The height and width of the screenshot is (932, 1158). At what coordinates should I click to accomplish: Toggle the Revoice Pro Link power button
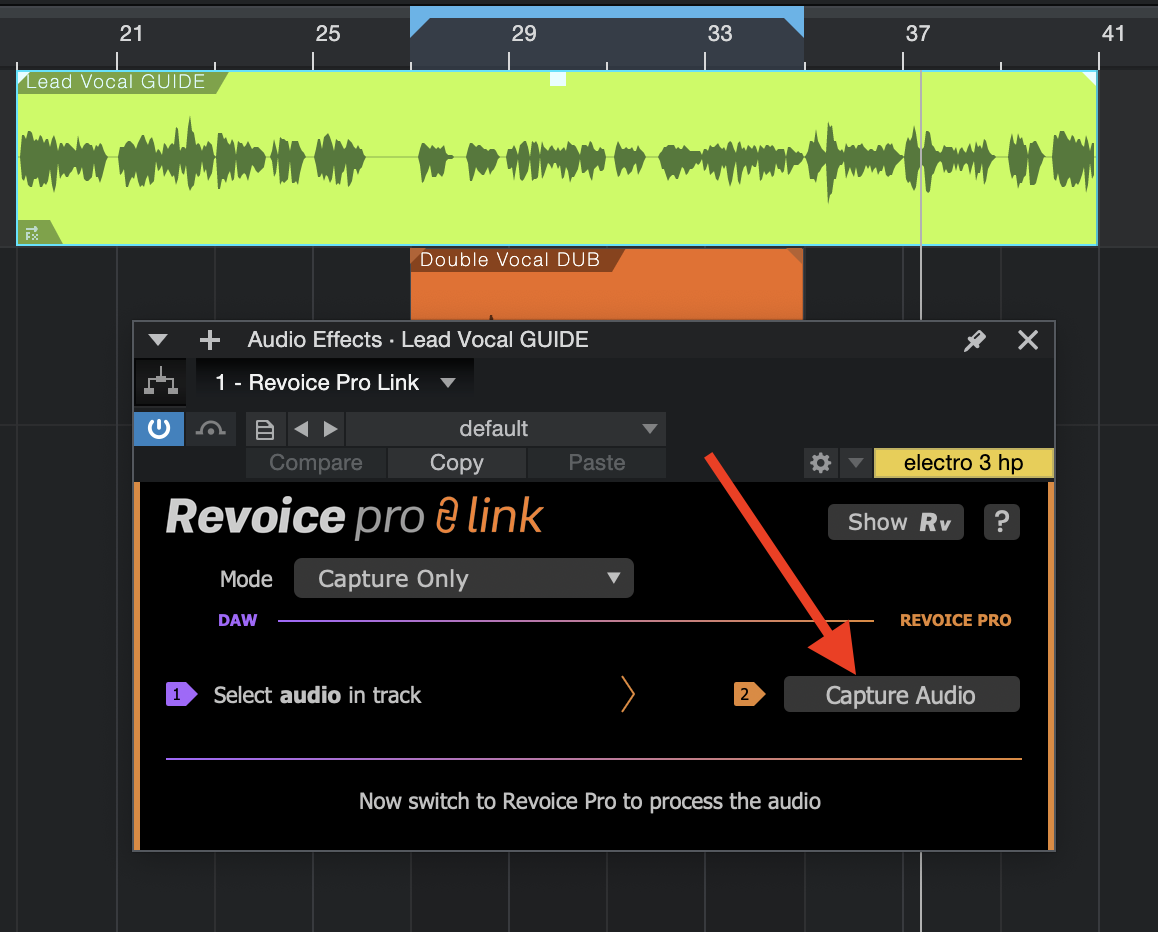[x=159, y=429]
